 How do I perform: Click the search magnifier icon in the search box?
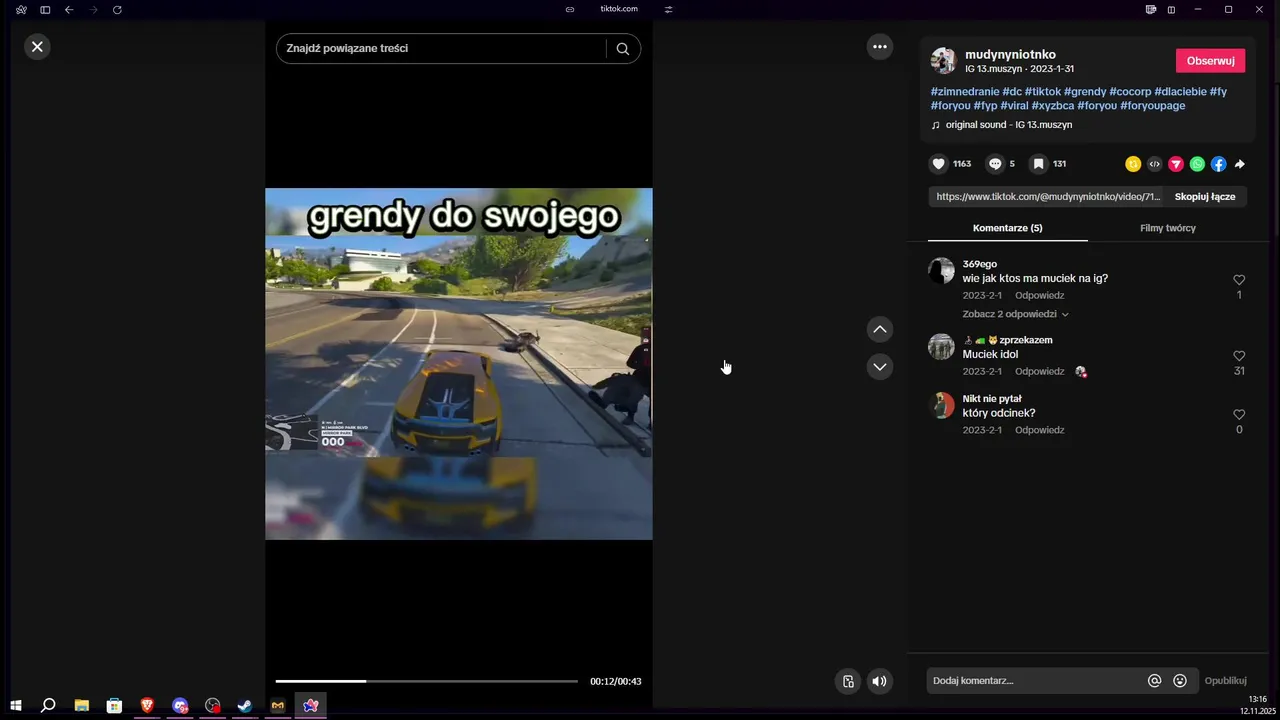(x=623, y=48)
